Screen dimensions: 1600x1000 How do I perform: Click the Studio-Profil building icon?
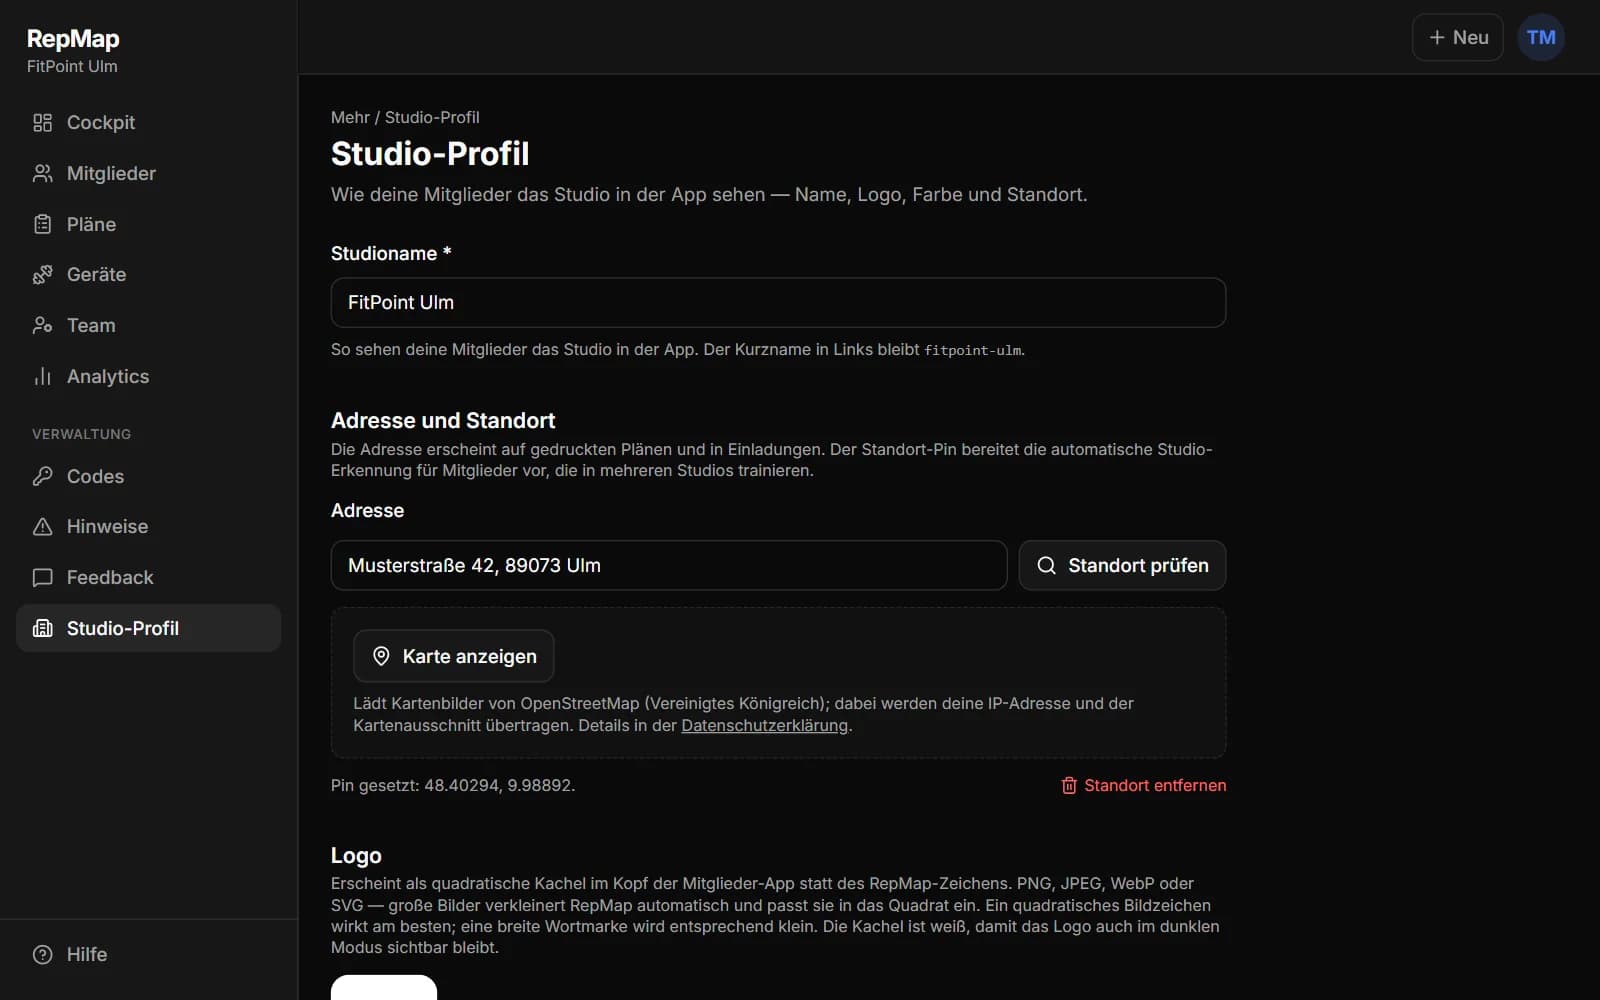point(42,628)
